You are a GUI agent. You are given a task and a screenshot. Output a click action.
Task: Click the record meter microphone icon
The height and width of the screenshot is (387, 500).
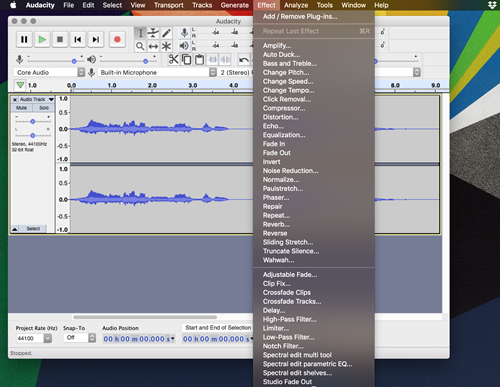point(184,33)
